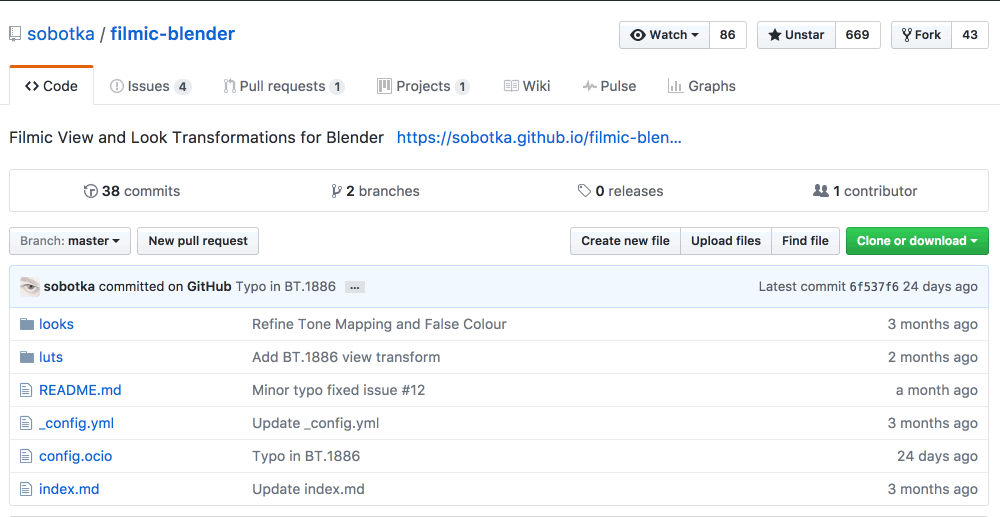1000x517 pixels.
Task: Click the contributors people icon
Action: tap(821, 191)
